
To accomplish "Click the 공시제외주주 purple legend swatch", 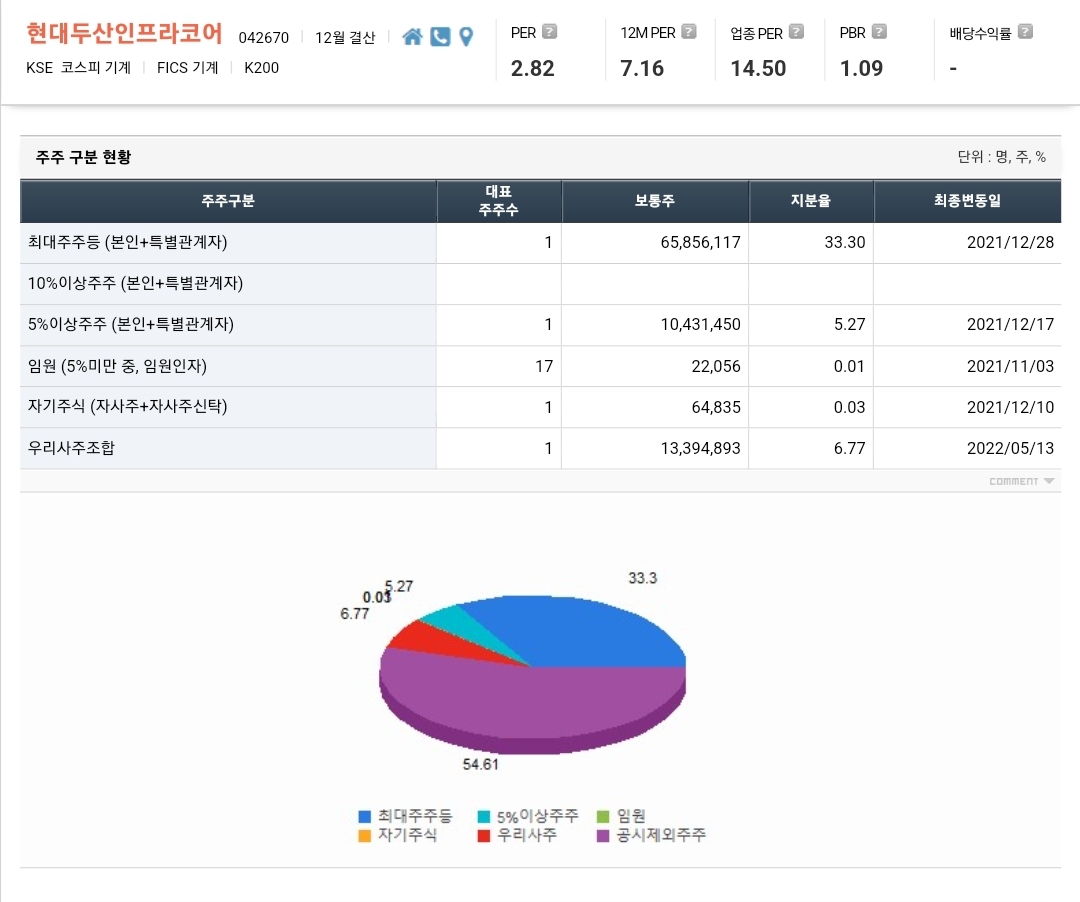I will [603, 836].
